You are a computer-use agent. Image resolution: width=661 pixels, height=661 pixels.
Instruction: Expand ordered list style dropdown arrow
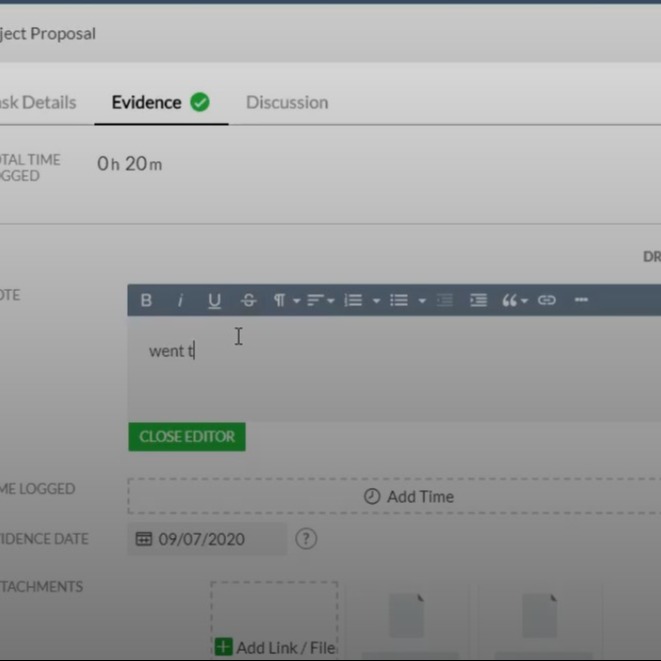click(x=376, y=301)
